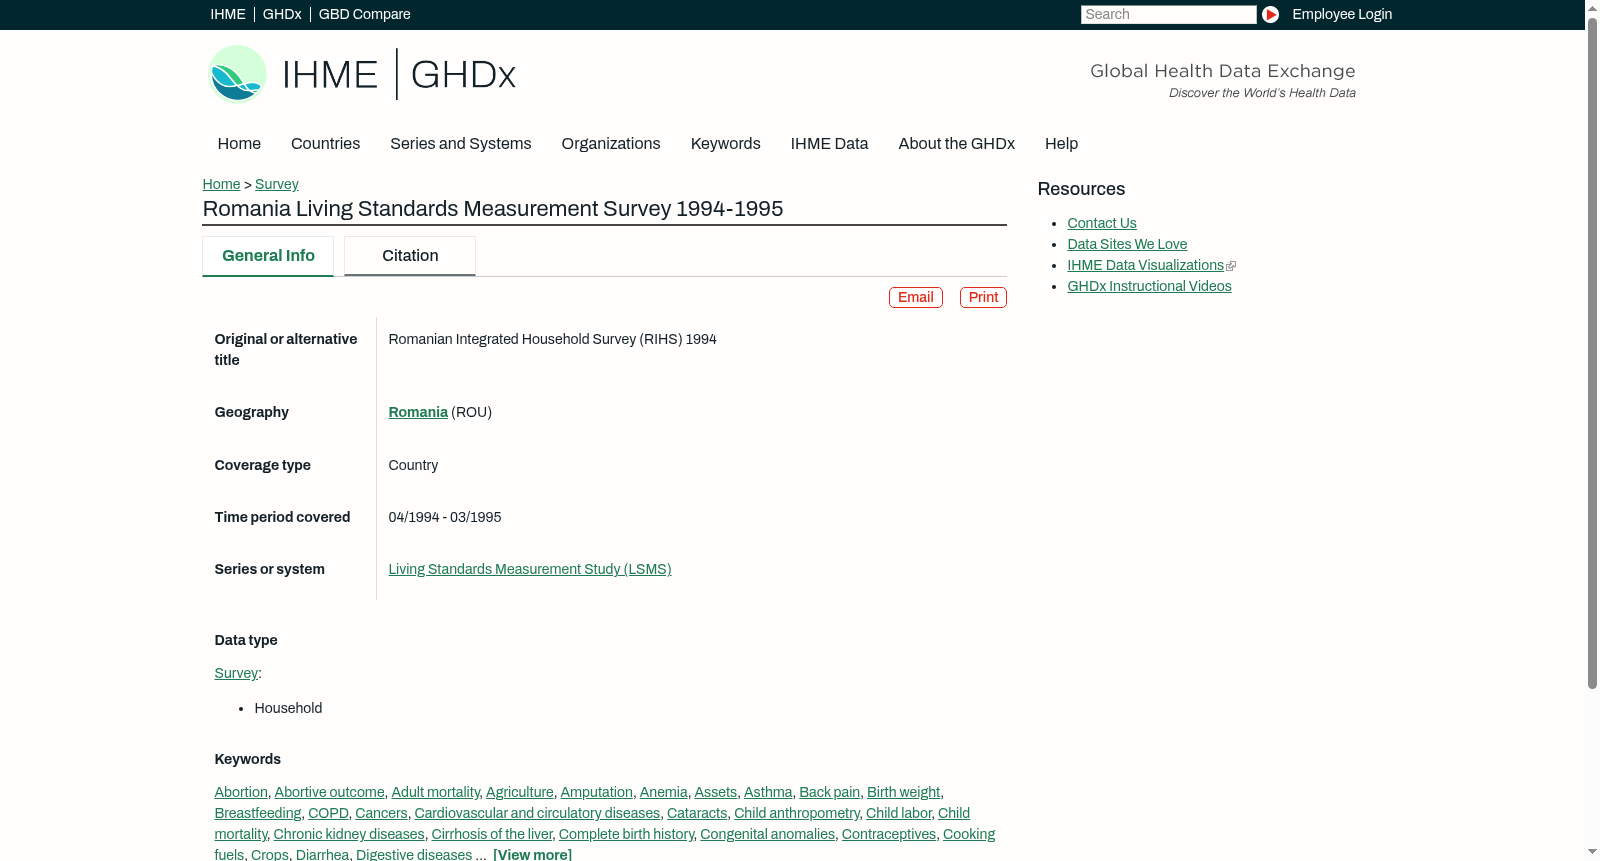Open the Cancers keyword link
This screenshot has width=1600, height=861.
click(381, 813)
